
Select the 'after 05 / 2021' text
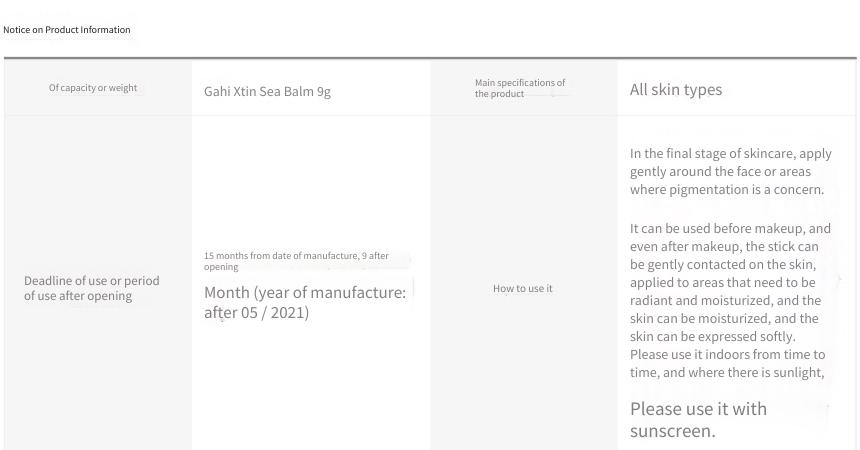click(256, 313)
